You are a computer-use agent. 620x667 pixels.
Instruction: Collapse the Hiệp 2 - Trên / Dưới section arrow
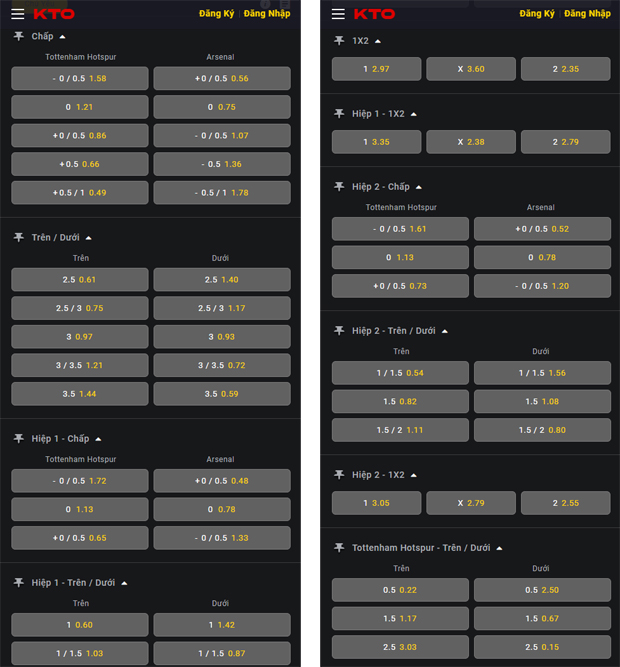pyautogui.click(x=445, y=331)
